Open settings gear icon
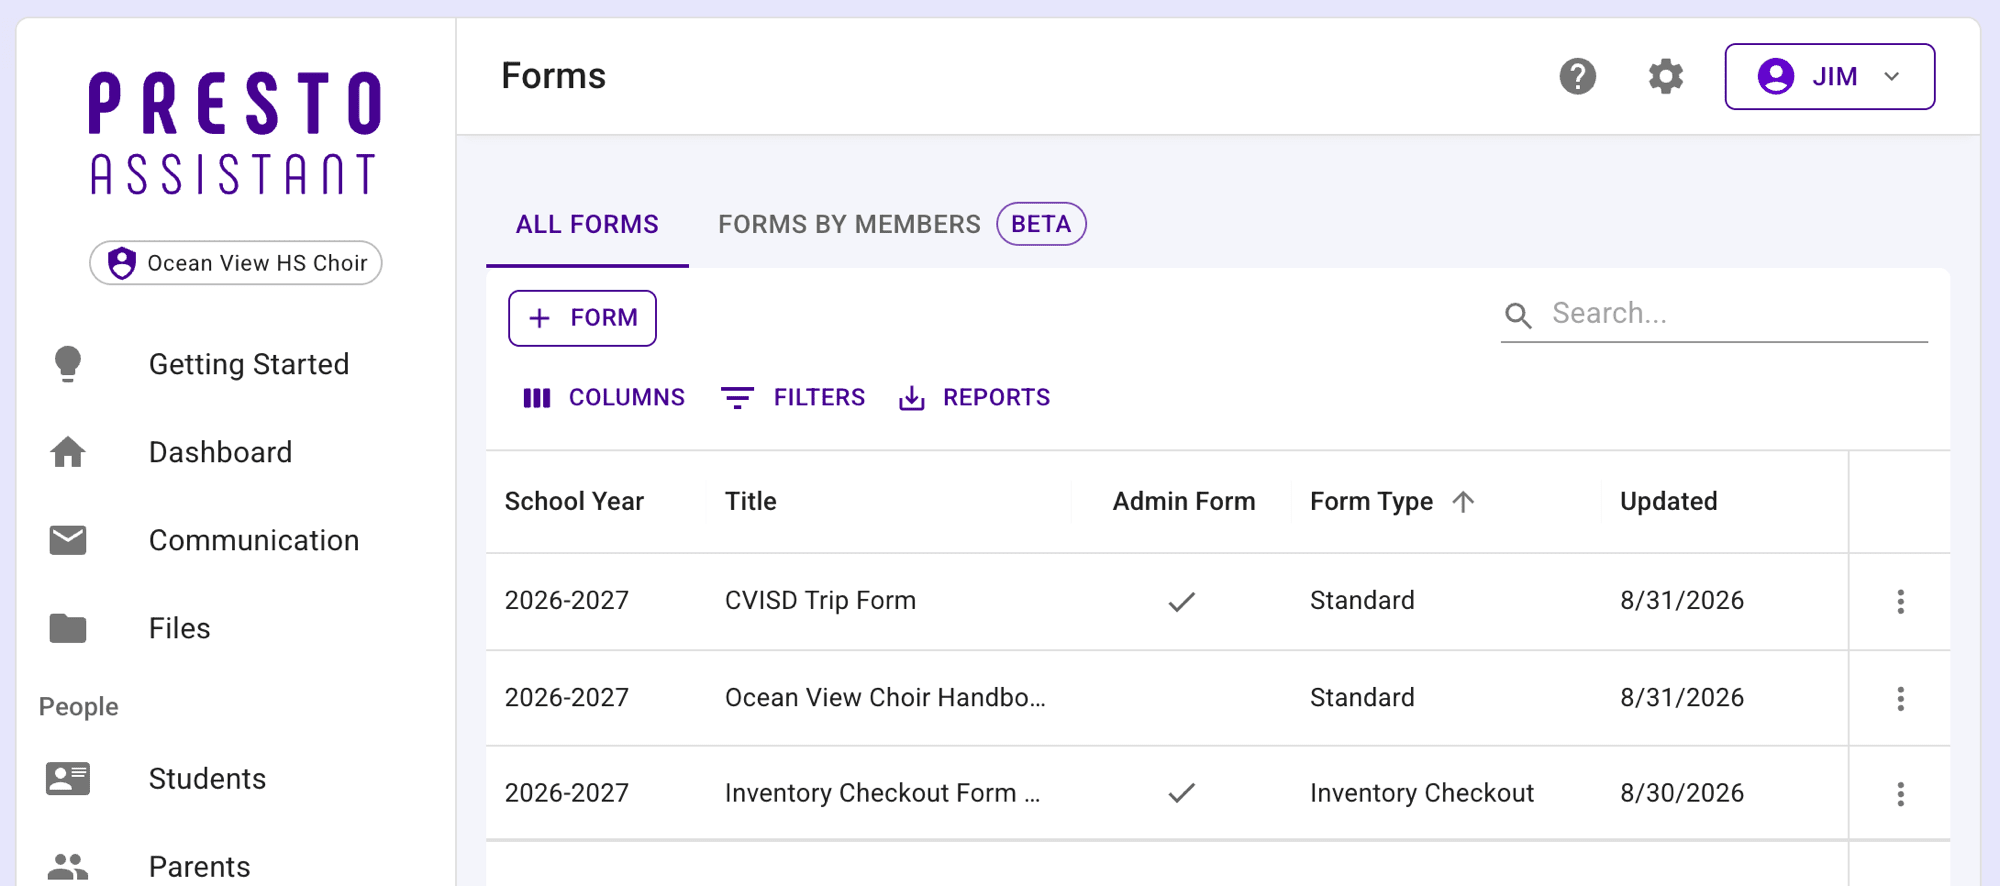 click(x=1665, y=76)
